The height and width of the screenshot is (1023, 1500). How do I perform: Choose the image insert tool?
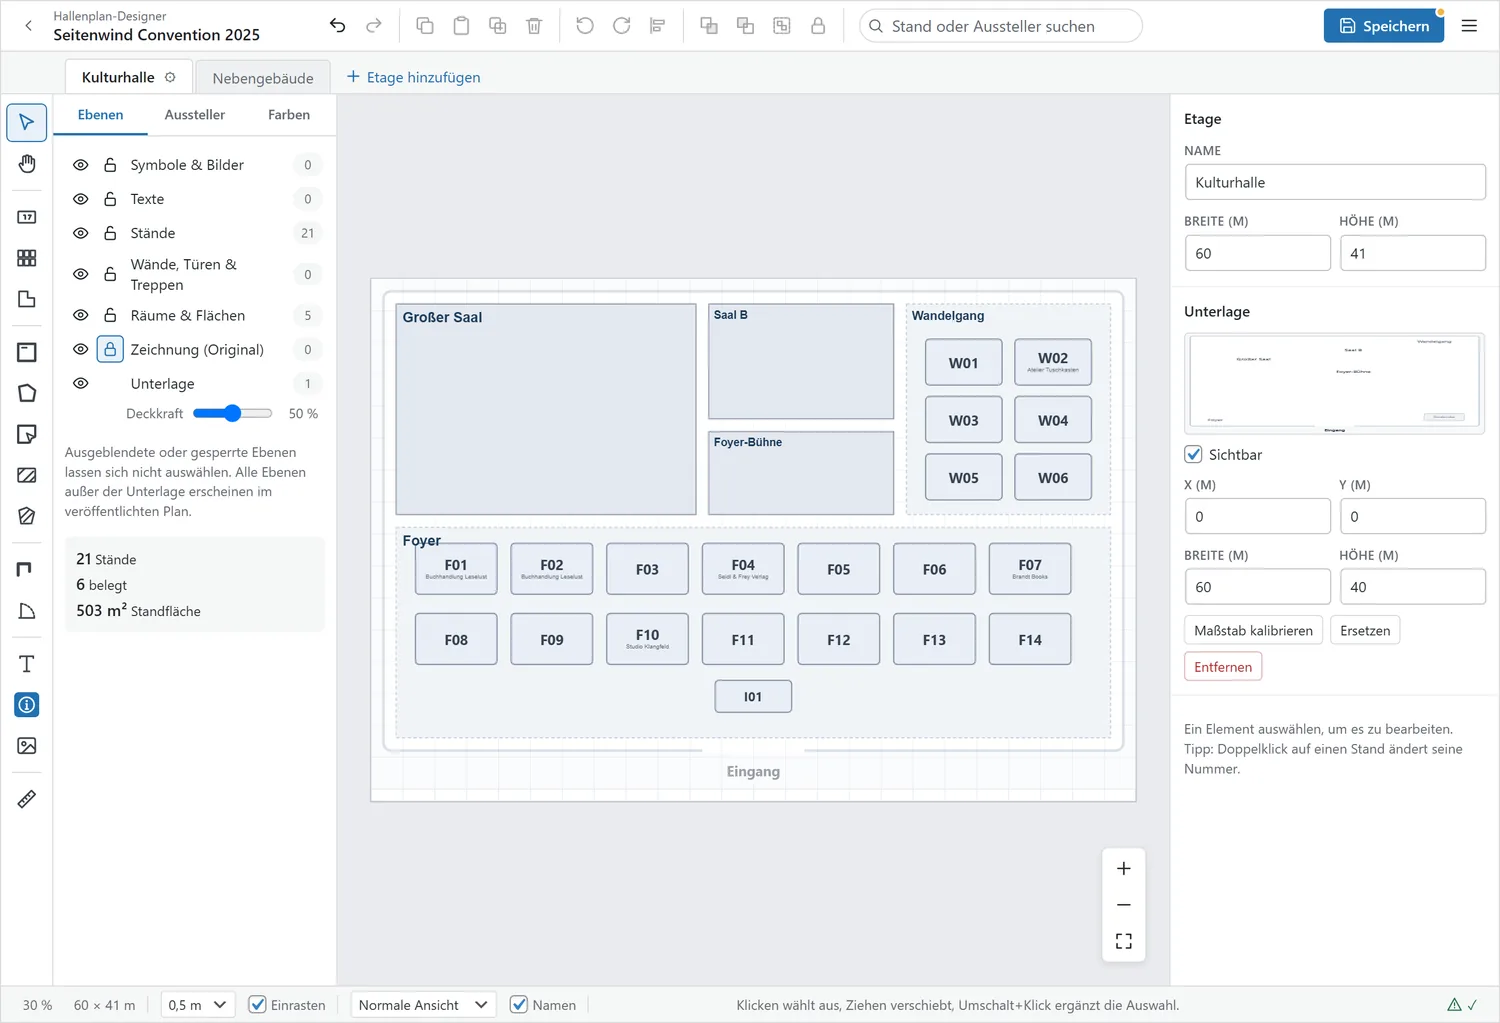27,746
